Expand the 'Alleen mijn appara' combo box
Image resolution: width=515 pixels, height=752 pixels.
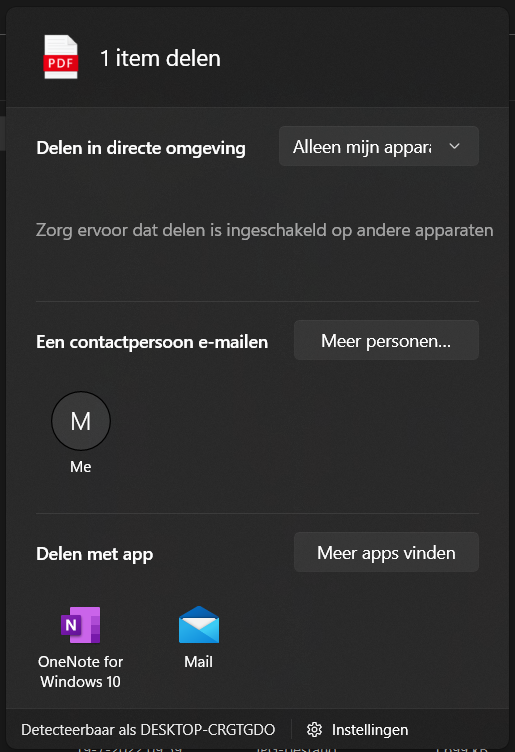[x=379, y=146]
